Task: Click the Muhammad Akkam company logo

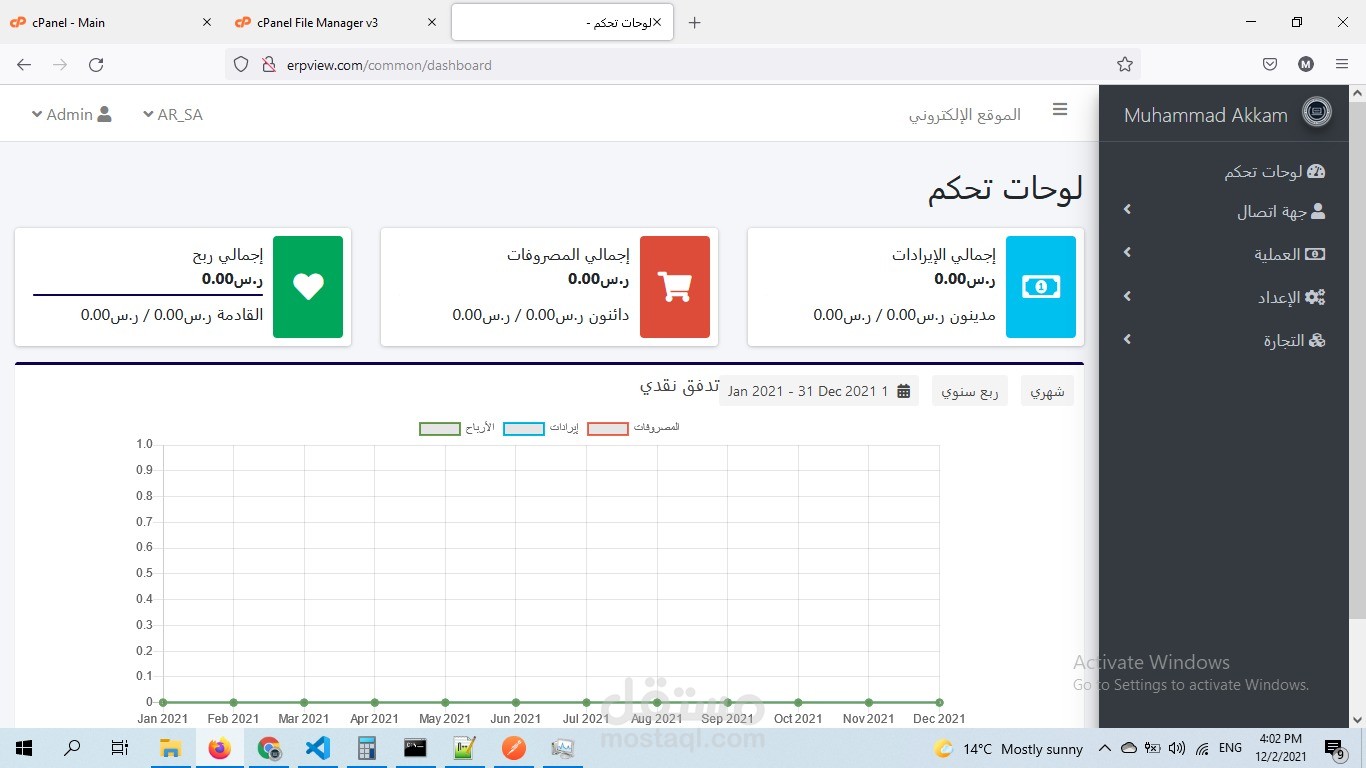Action: (1317, 112)
